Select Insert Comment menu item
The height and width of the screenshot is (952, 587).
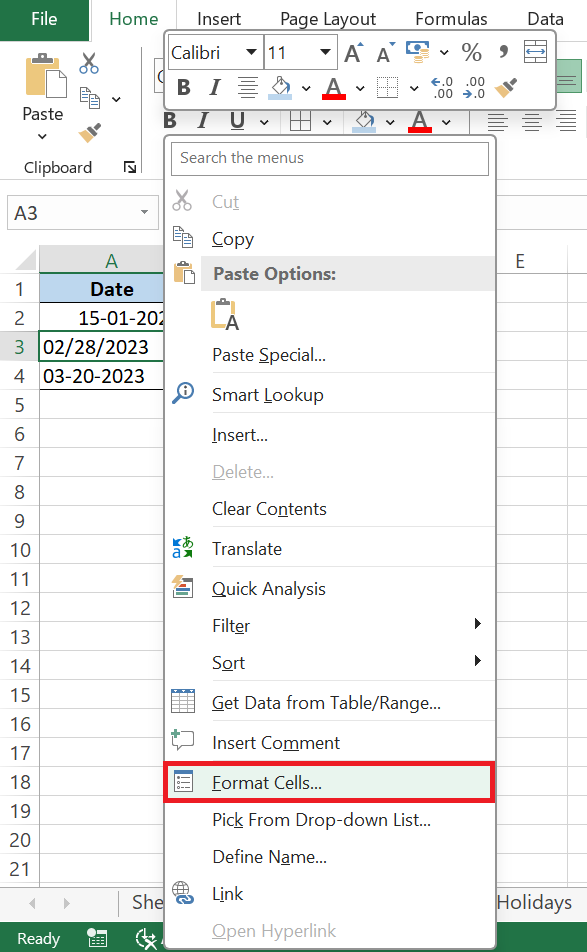pos(330,743)
